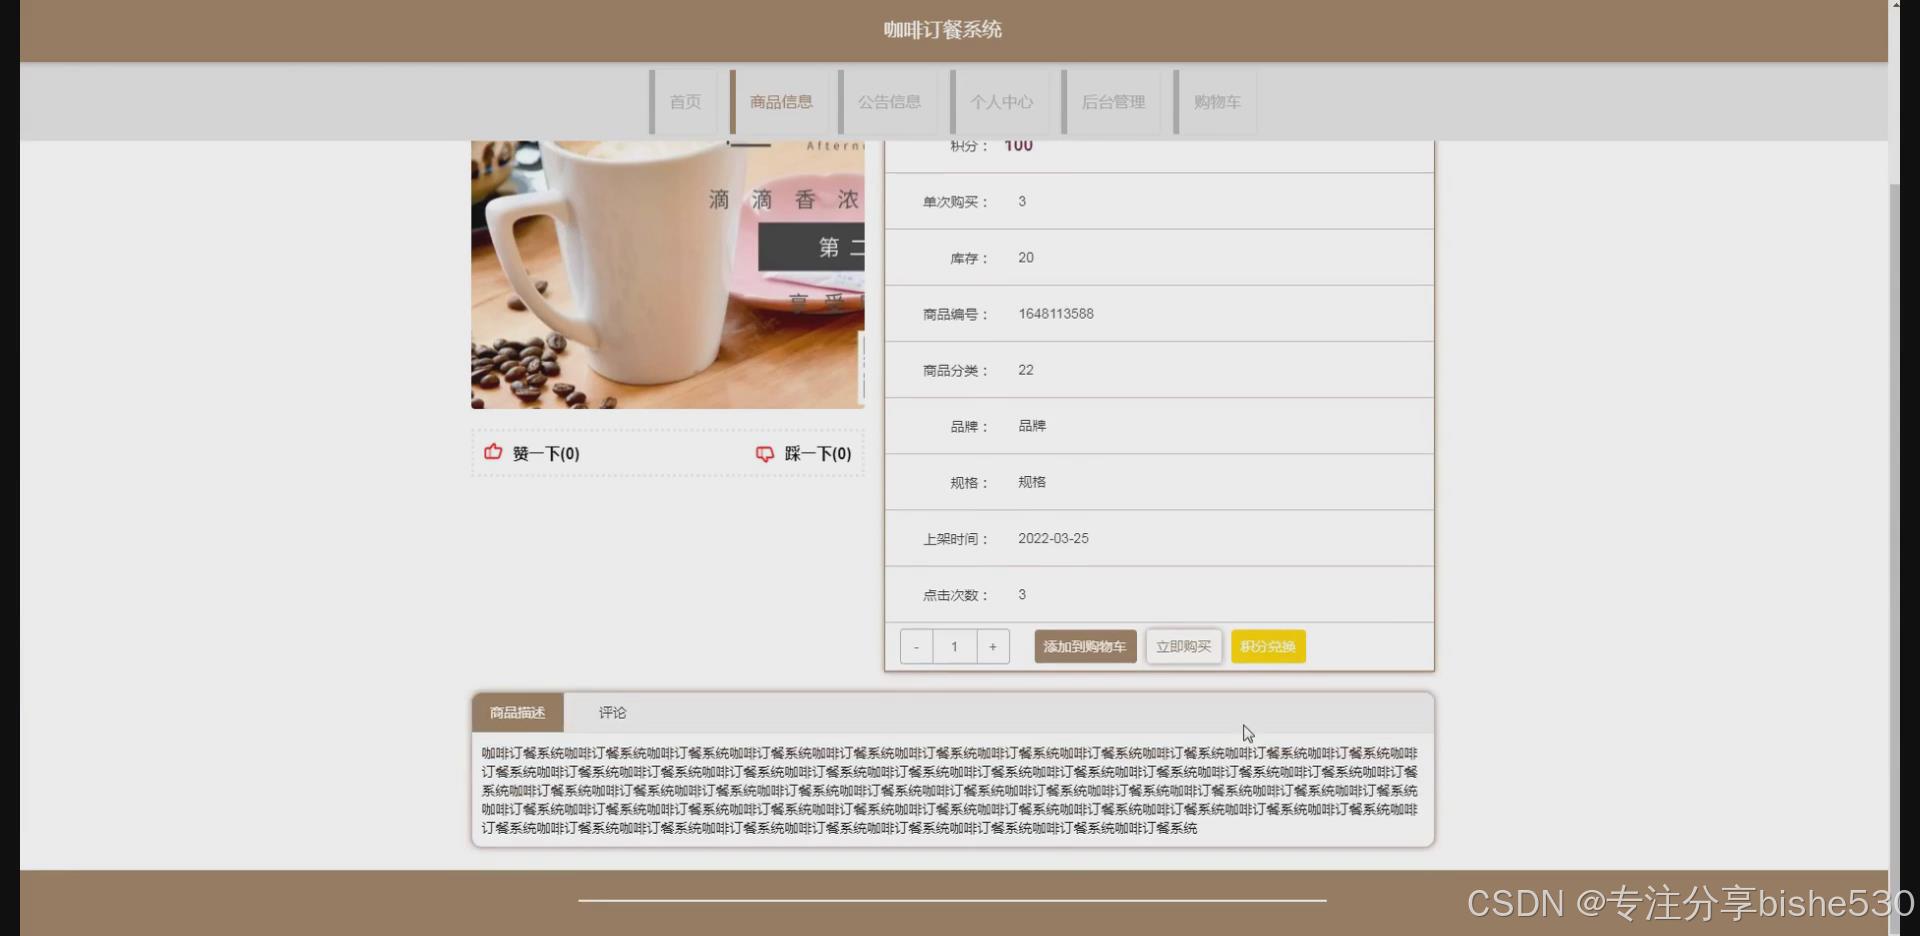Select the 商品信息 product info nav tab
Screen dimensions: 1920x936
coord(781,101)
